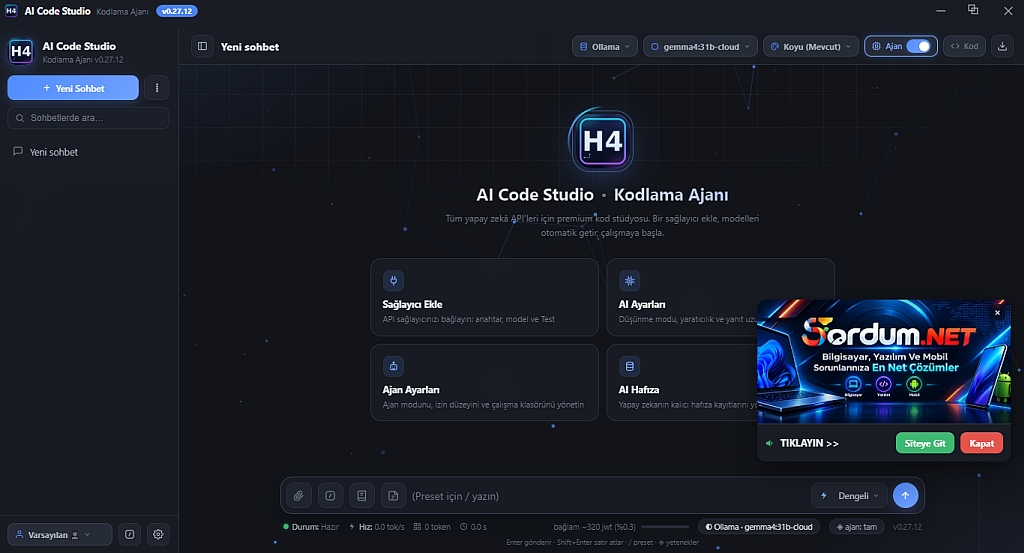The width and height of the screenshot is (1024, 553).
Task: Open the three-dot menu next to Yeni Sohbet
Action: tap(157, 87)
